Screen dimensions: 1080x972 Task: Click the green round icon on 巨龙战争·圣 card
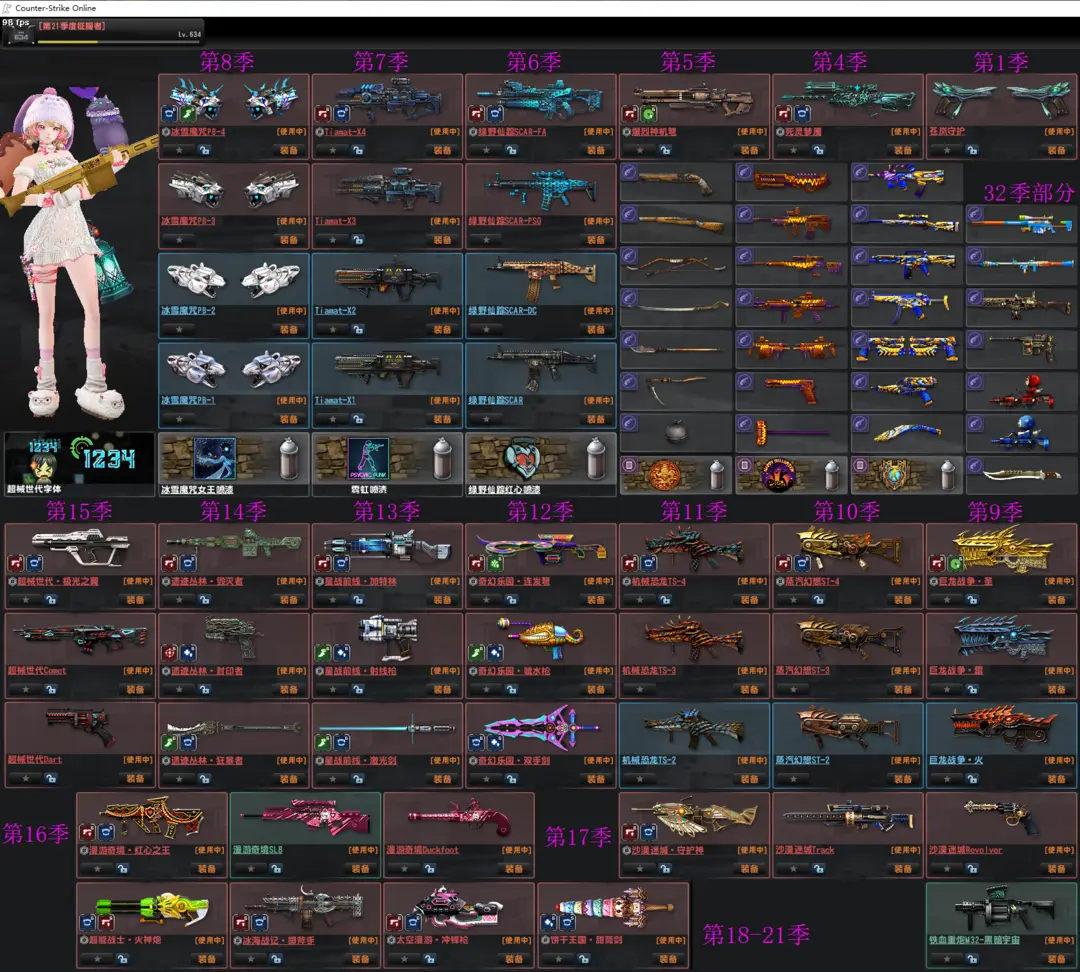[955, 563]
